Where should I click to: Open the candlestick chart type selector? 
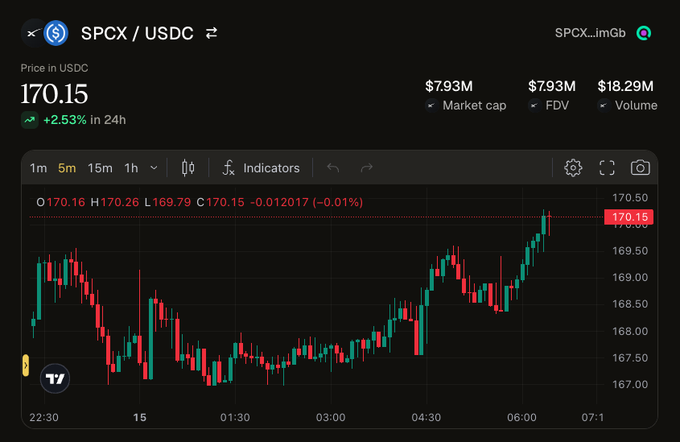[188, 168]
